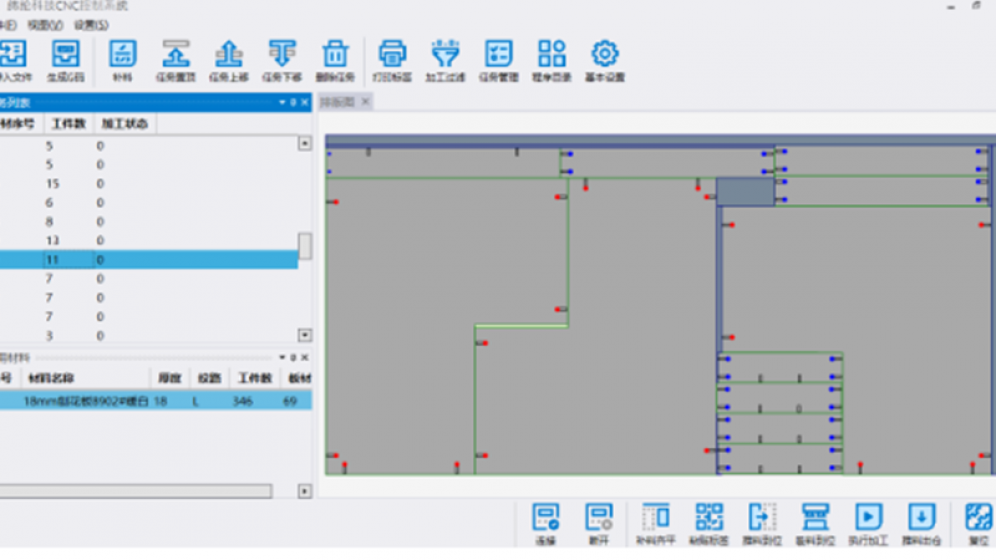The image size is (996, 560).
Task: Move task down with 任务下移 icon
Action: point(283,58)
